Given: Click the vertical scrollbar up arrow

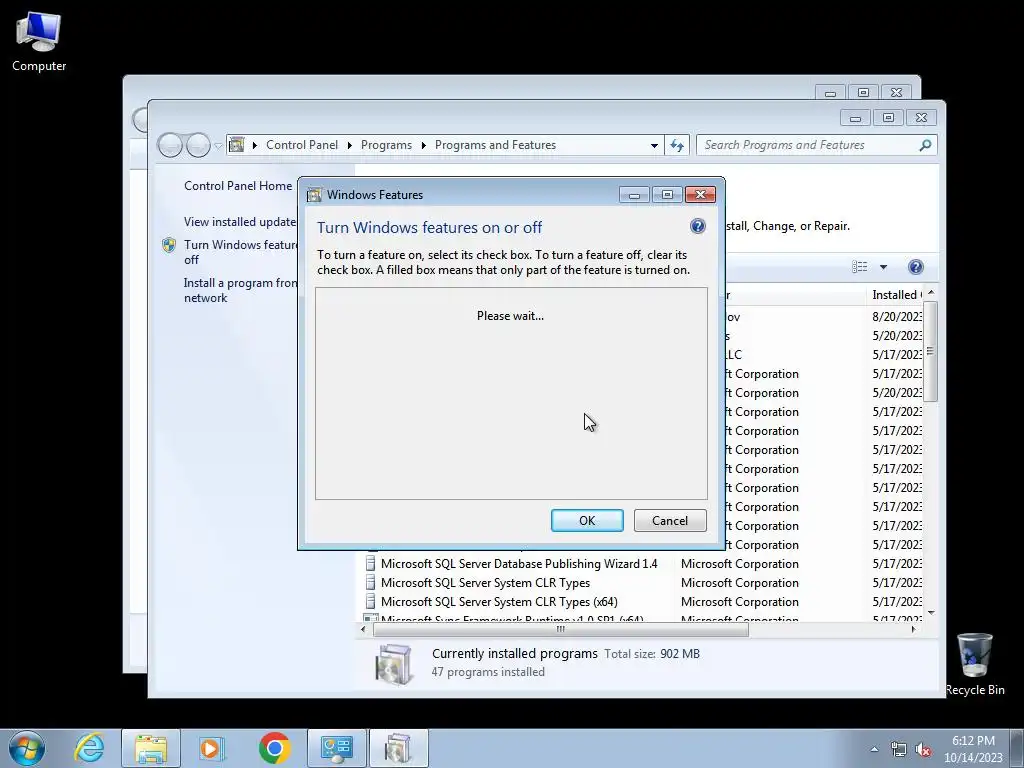Looking at the screenshot, I should (x=931, y=293).
